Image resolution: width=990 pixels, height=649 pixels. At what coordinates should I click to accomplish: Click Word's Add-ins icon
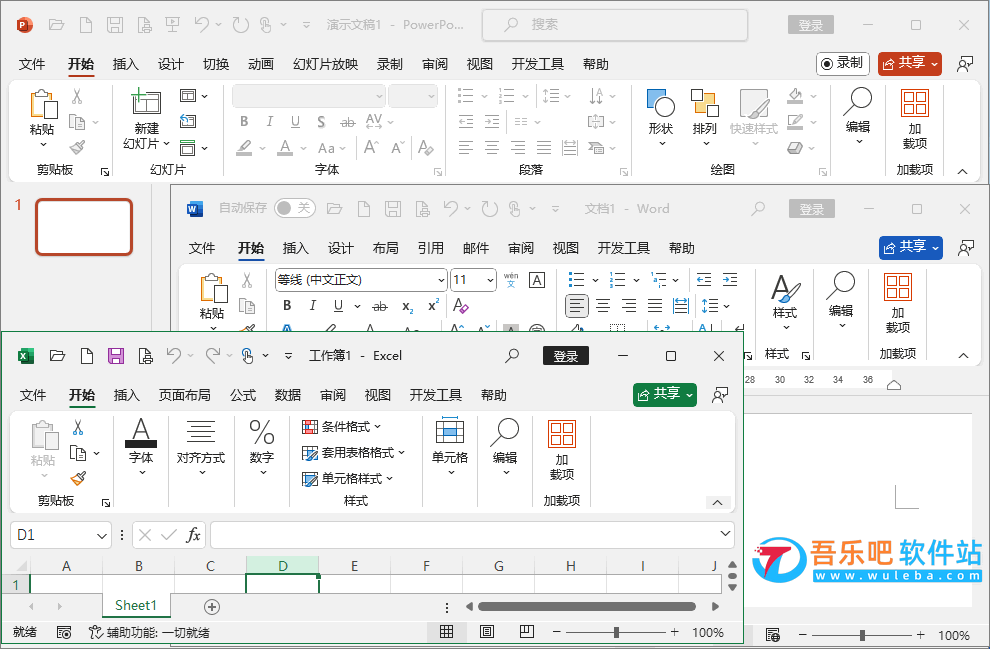897,287
